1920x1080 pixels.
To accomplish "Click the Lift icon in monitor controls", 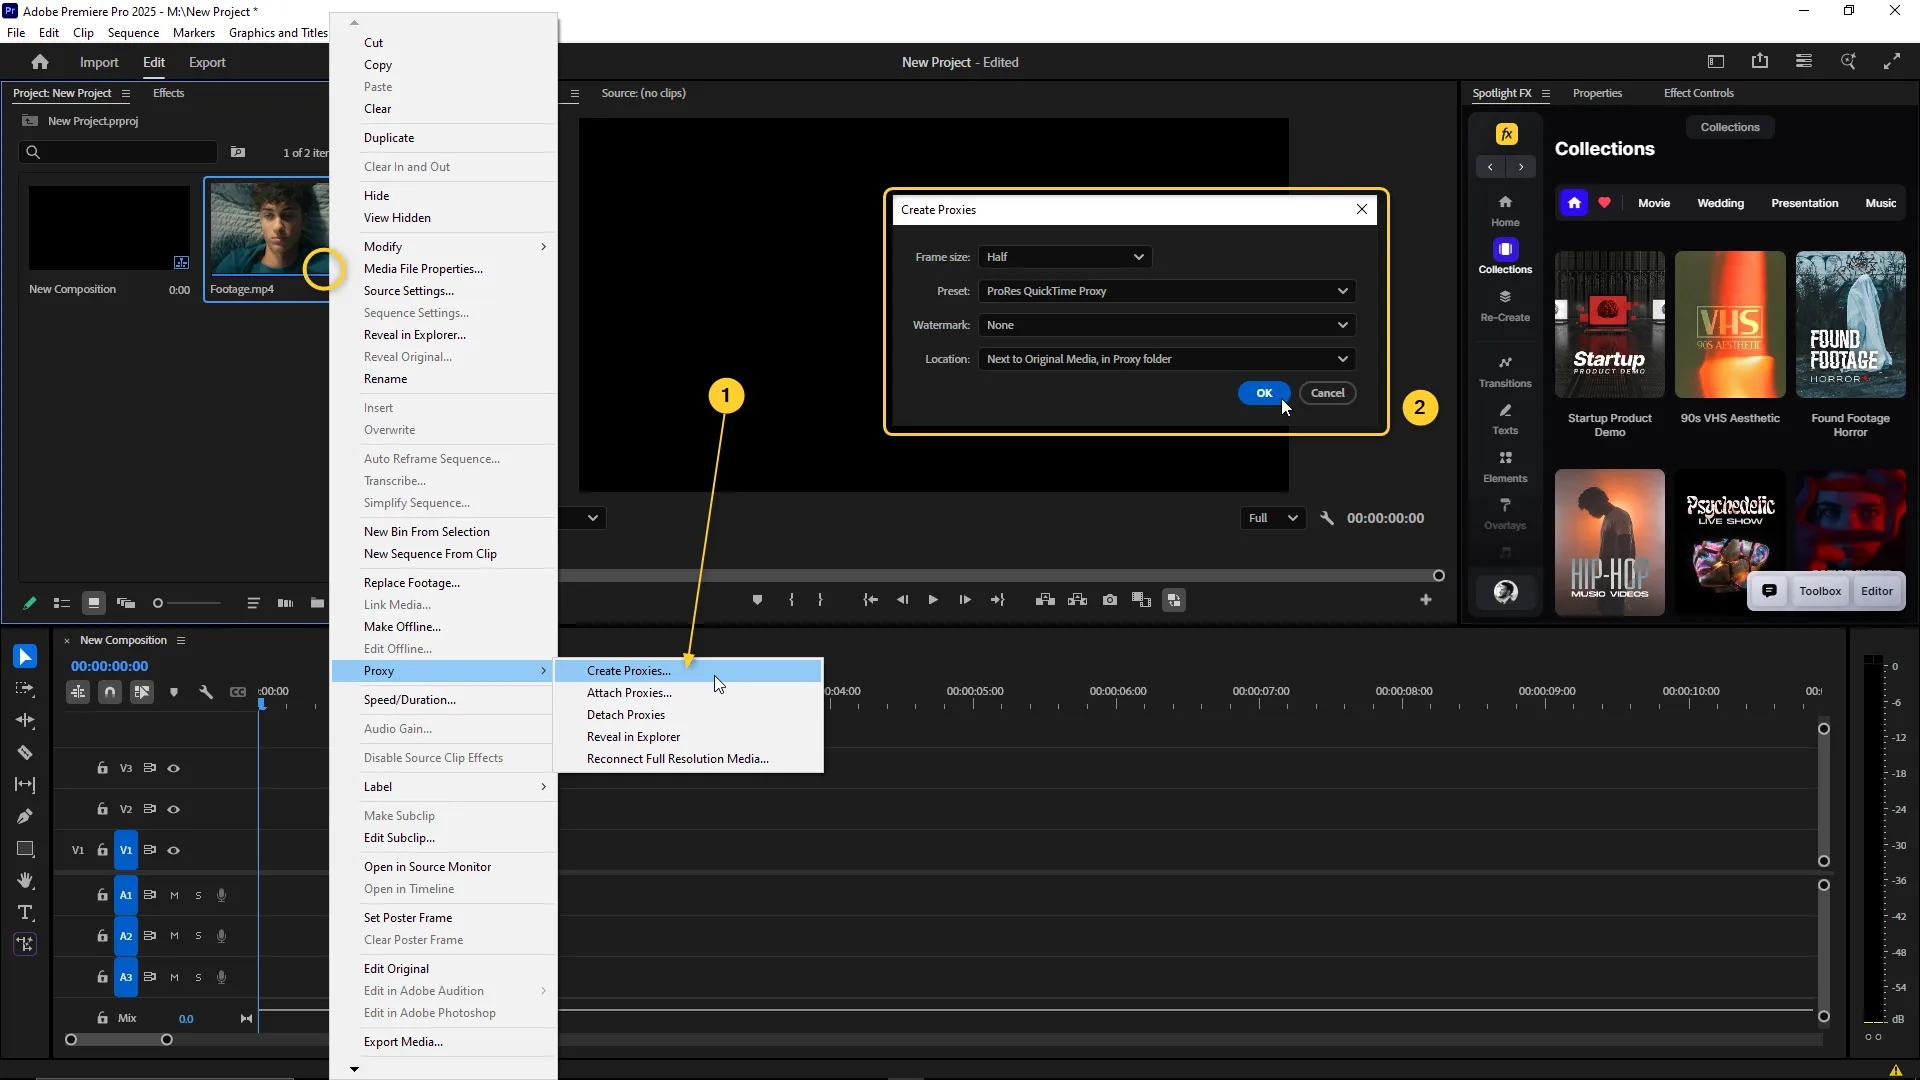I will tap(1045, 600).
